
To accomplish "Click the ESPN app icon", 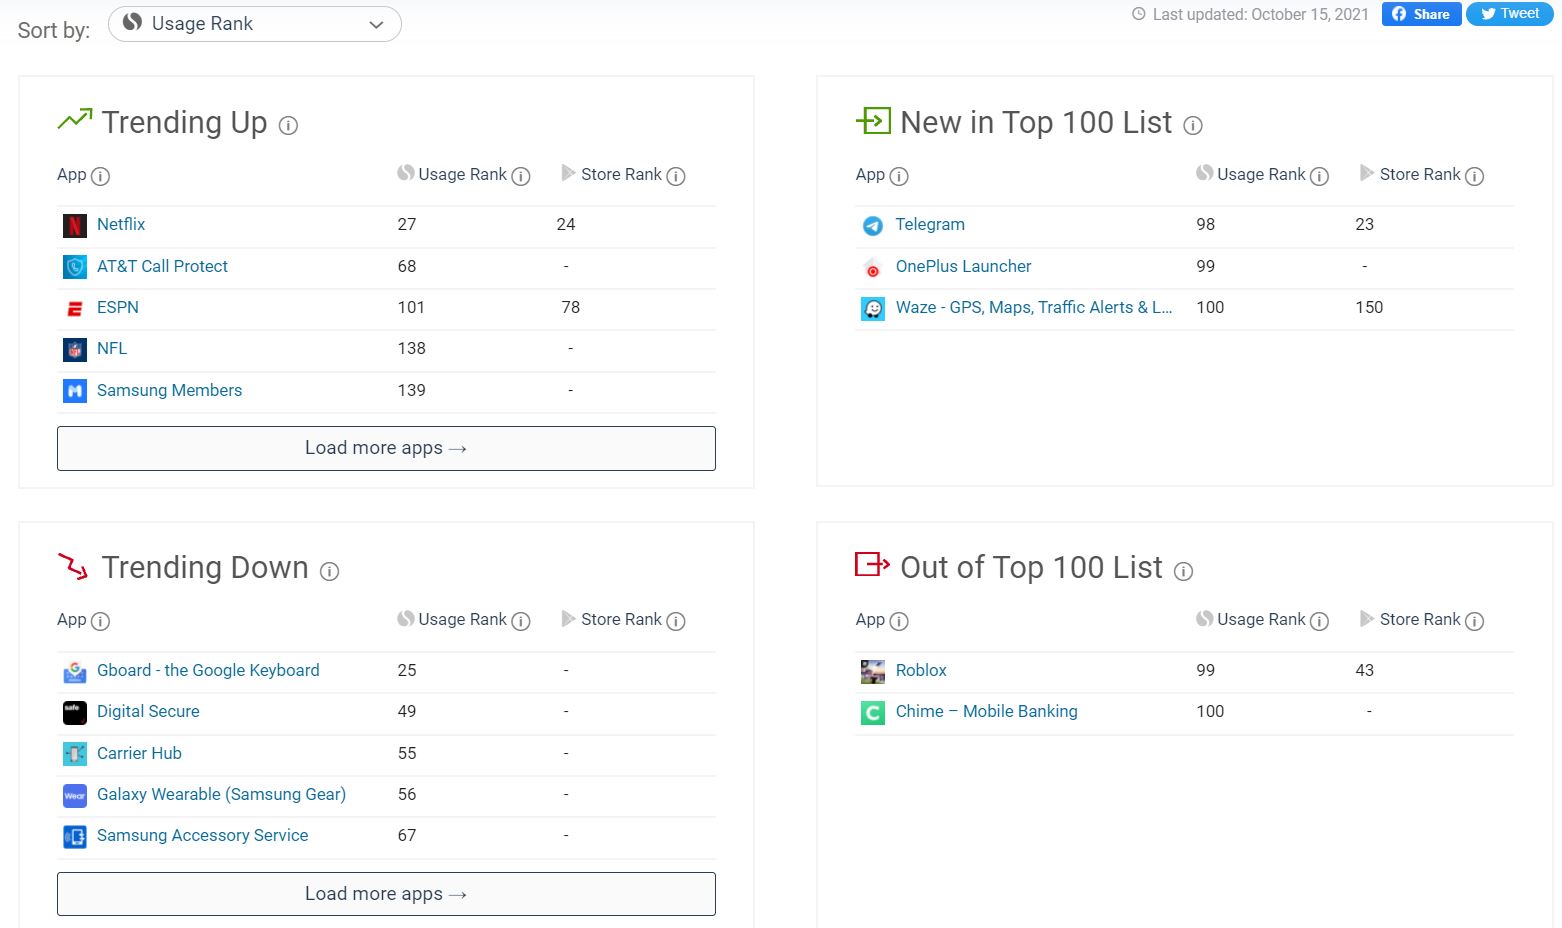I will [x=75, y=309].
